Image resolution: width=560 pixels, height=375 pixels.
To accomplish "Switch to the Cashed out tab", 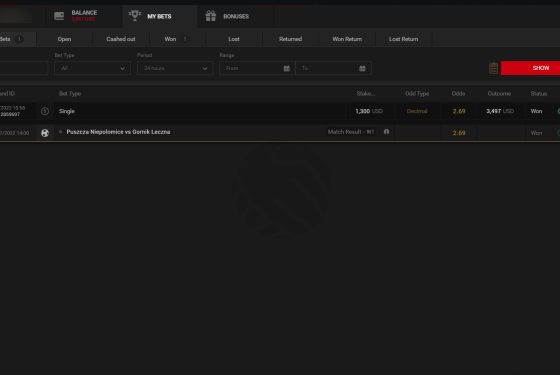I will tap(121, 39).
